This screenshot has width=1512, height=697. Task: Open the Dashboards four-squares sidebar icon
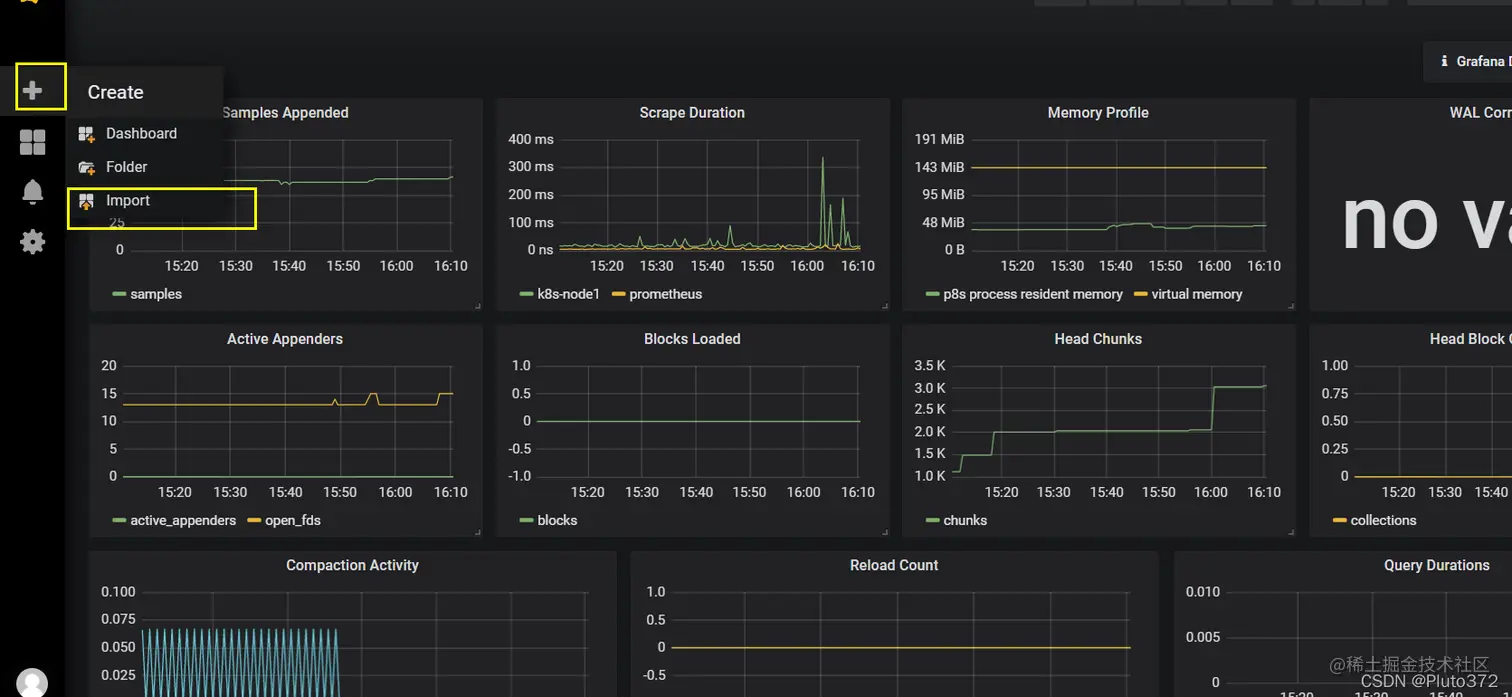coord(32,143)
